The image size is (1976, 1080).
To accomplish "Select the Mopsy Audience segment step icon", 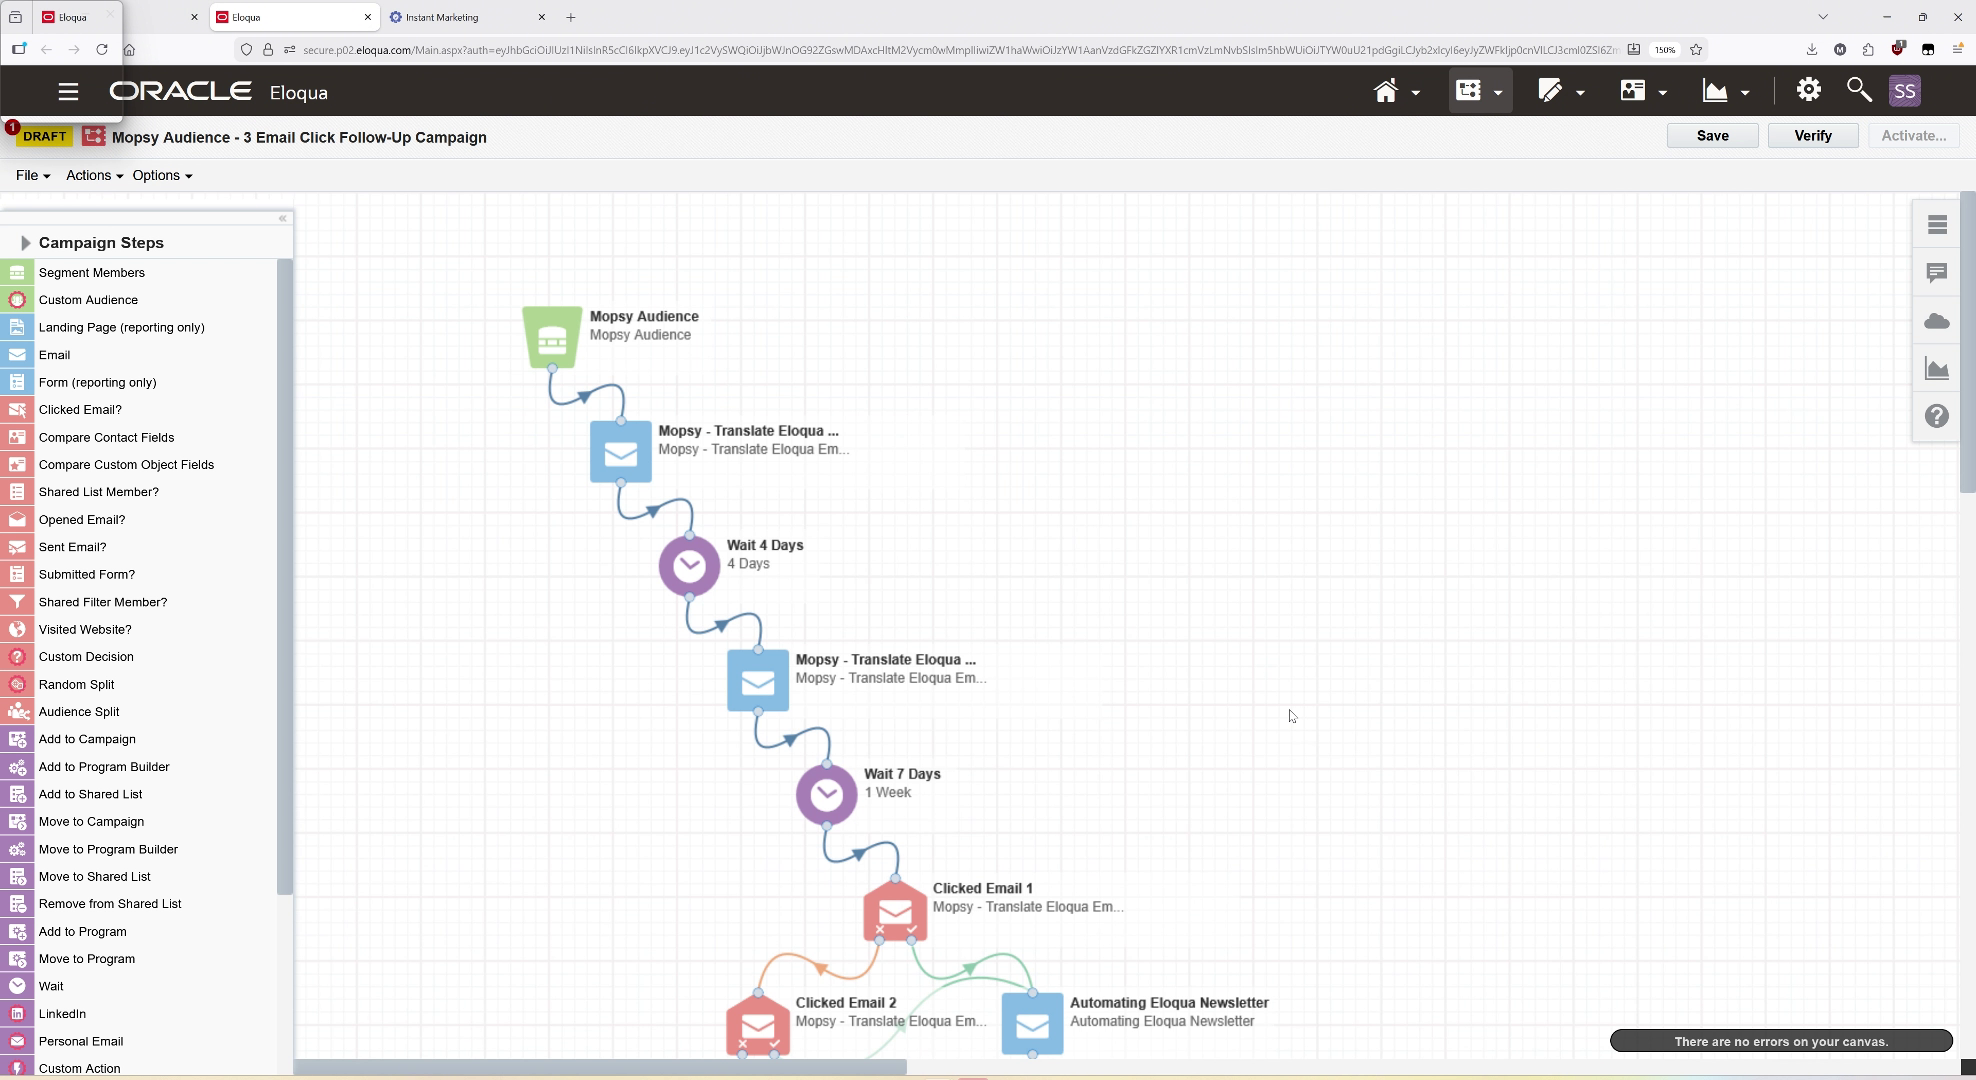I will click(552, 337).
